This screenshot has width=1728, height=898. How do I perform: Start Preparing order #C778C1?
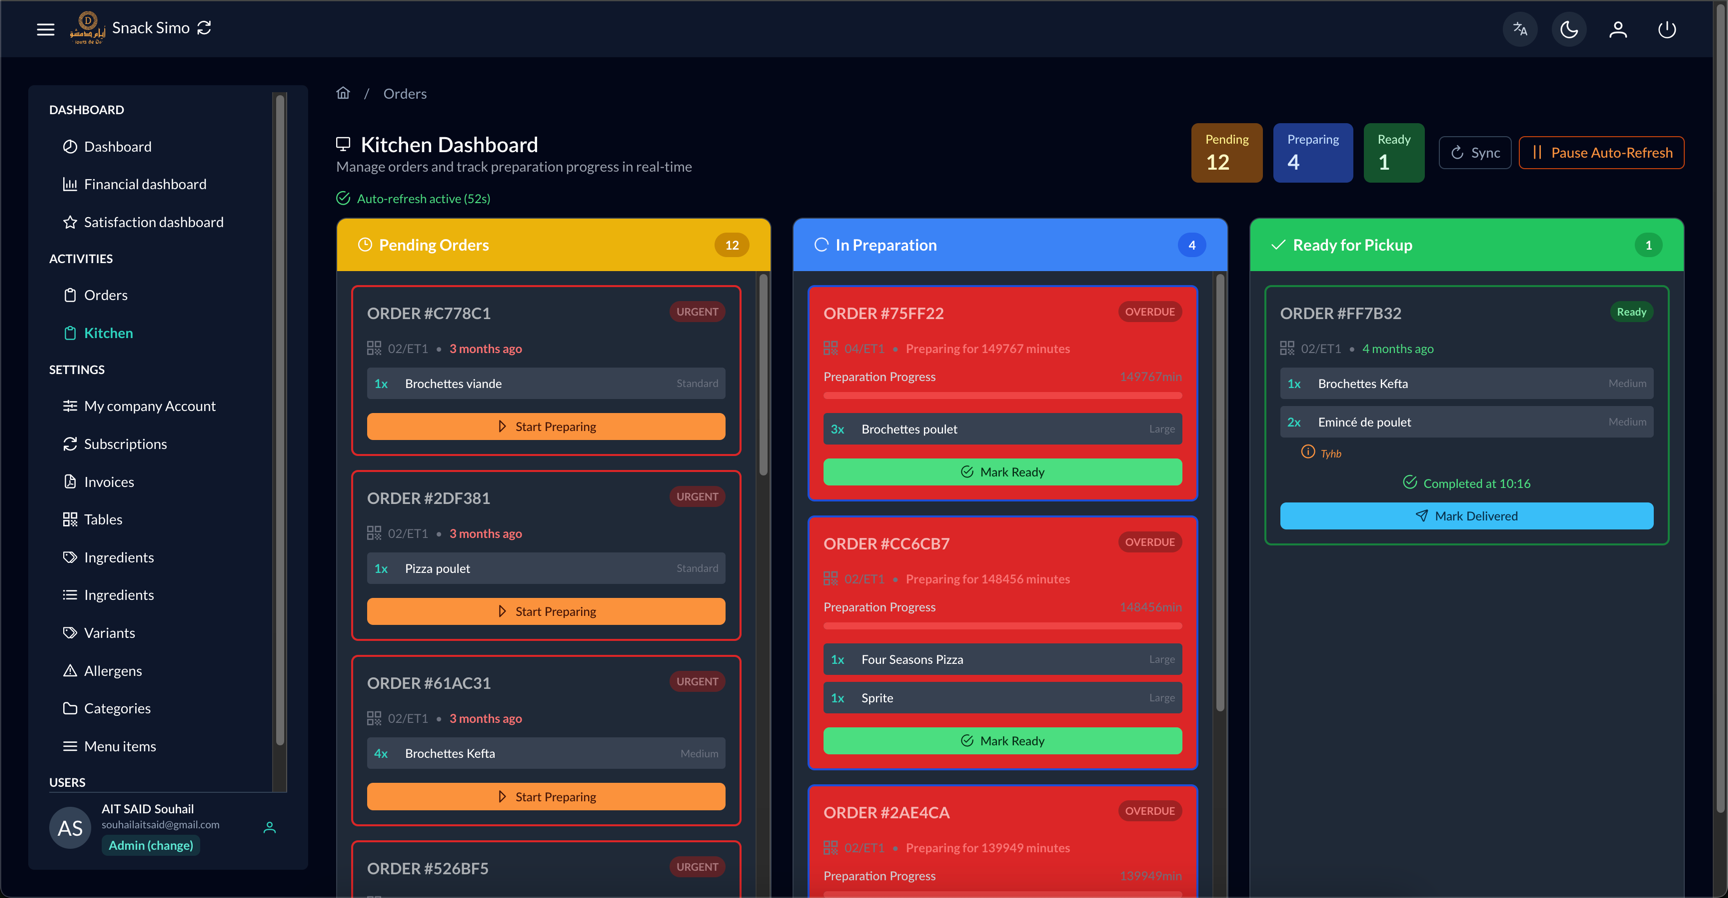tap(546, 426)
